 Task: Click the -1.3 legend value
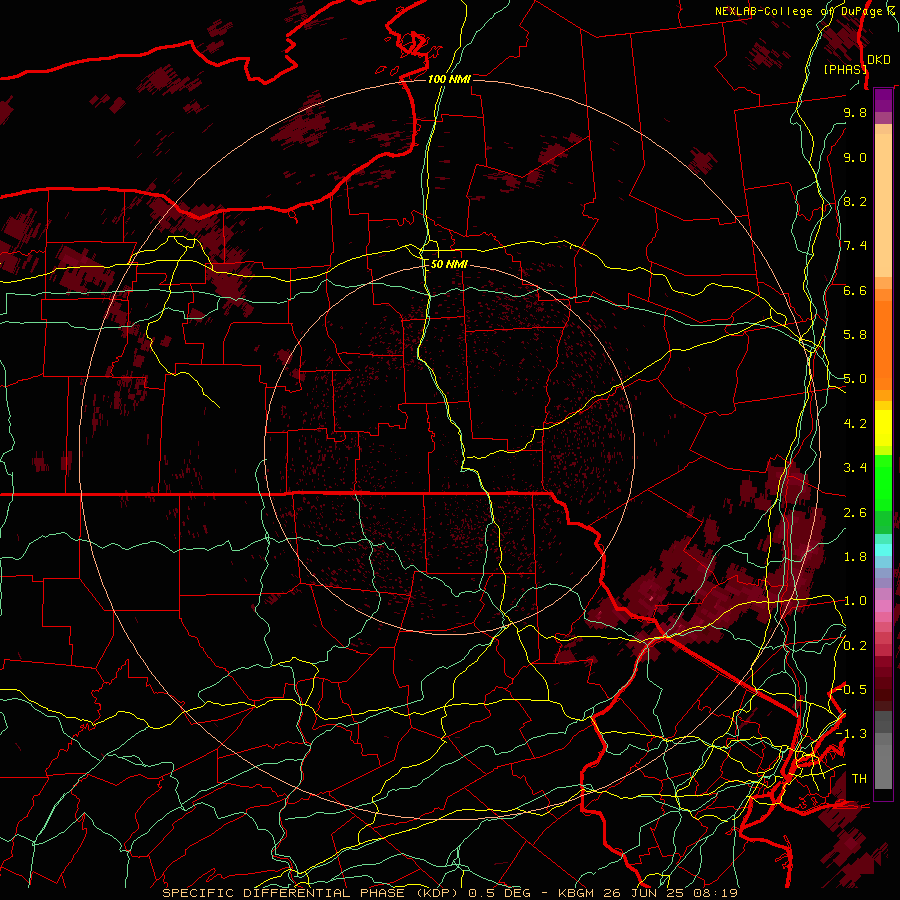[851, 734]
